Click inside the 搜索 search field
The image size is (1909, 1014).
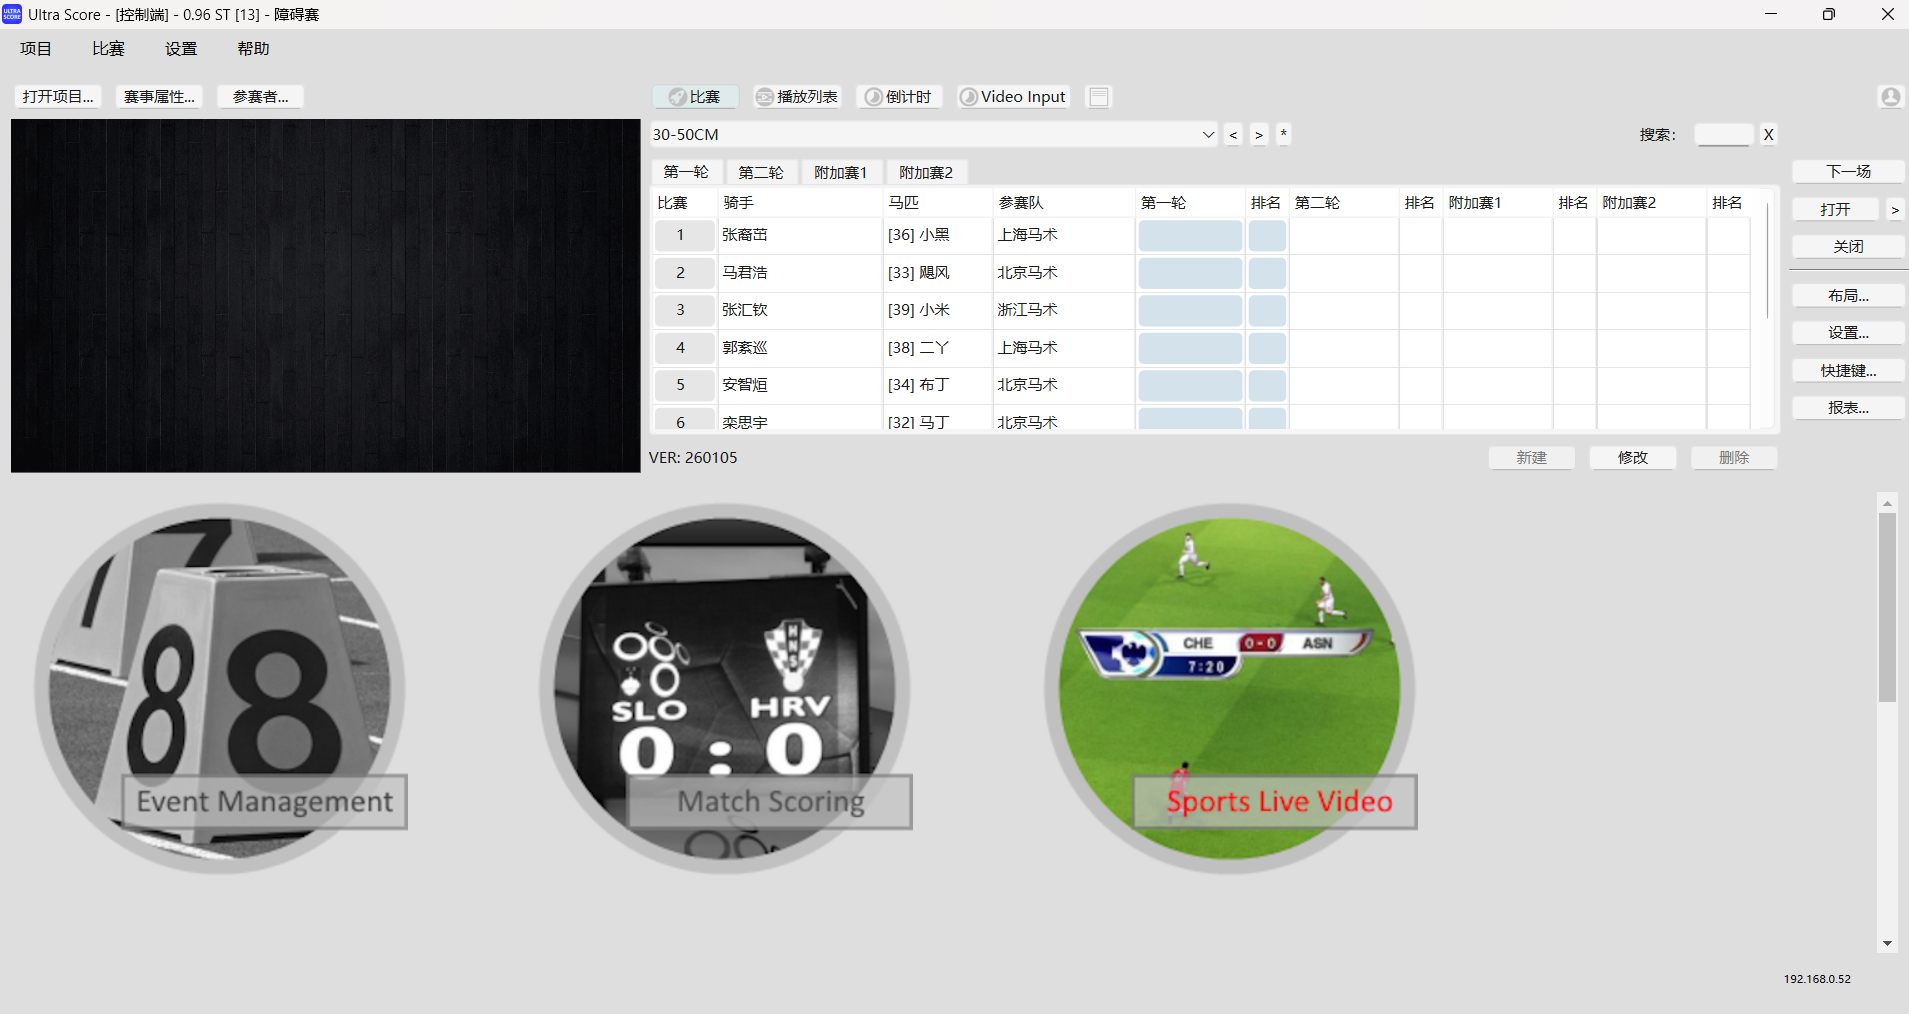[x=1723, y=135]
